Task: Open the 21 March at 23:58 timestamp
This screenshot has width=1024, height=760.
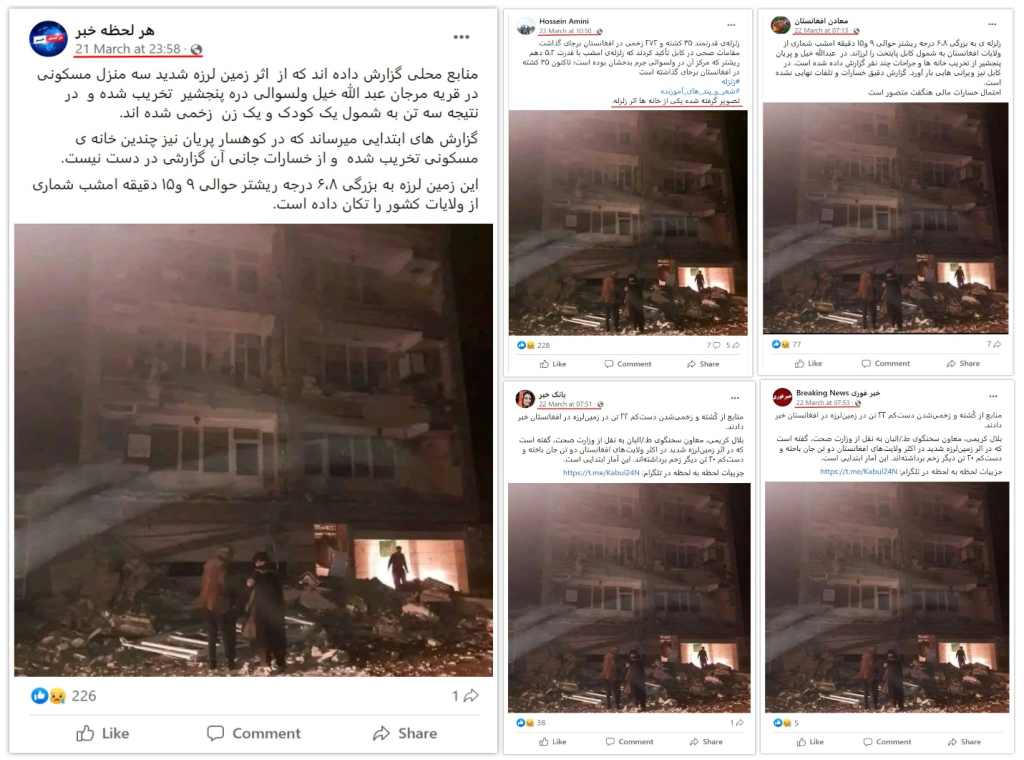Action: pyautogui.click(x=127, y=49)
